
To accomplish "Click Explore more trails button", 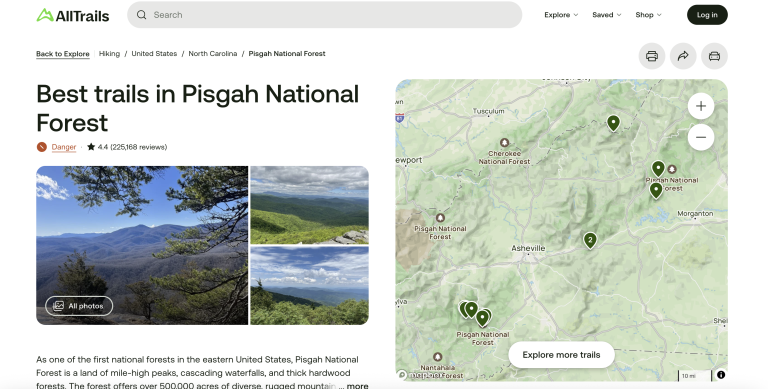I will pyautogui.click(x=561, y=355).
